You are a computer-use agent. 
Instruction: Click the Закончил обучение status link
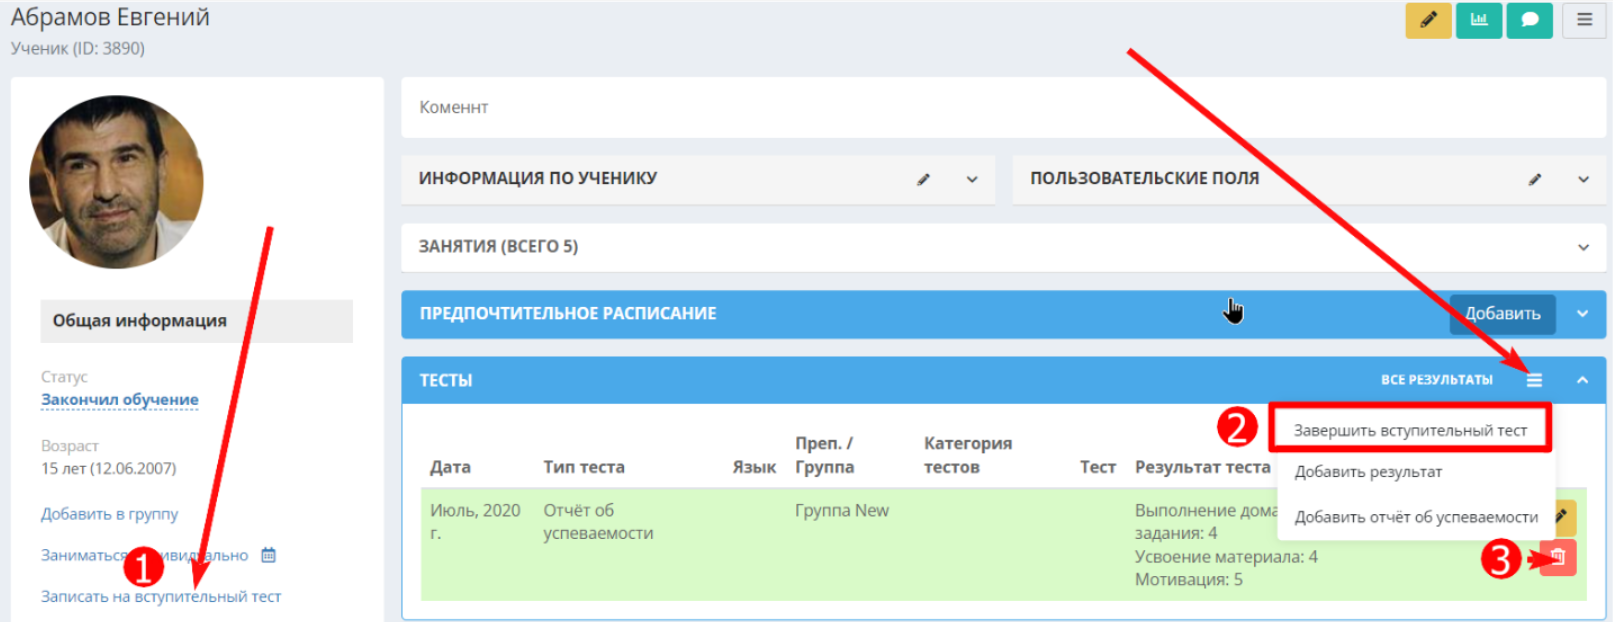[x=119, y=400]
